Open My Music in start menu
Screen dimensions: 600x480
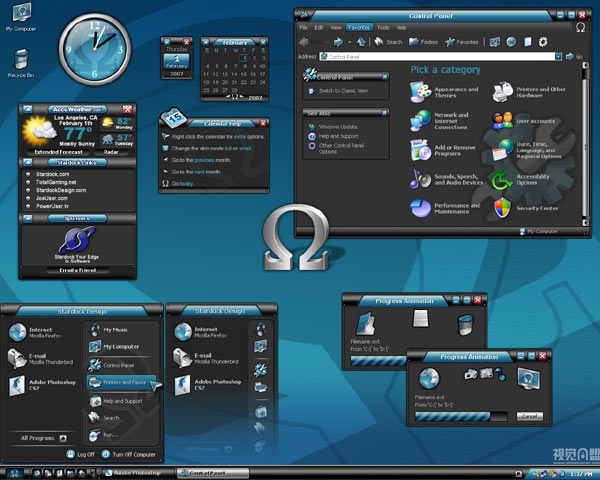pyautogui.click(x=109, y=330)
